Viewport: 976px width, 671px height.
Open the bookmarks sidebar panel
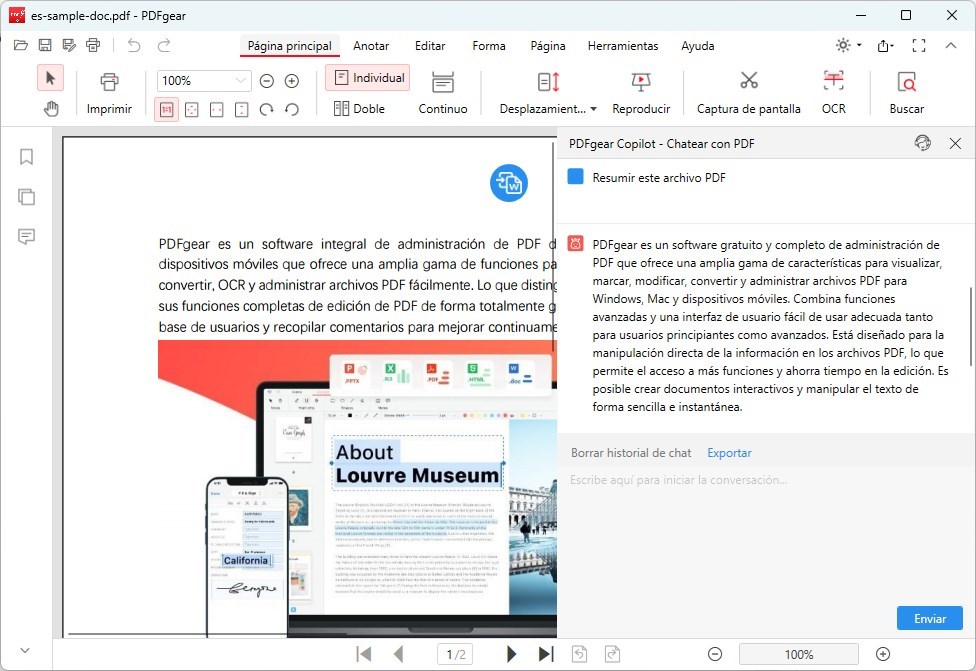[x=26, y=157]
